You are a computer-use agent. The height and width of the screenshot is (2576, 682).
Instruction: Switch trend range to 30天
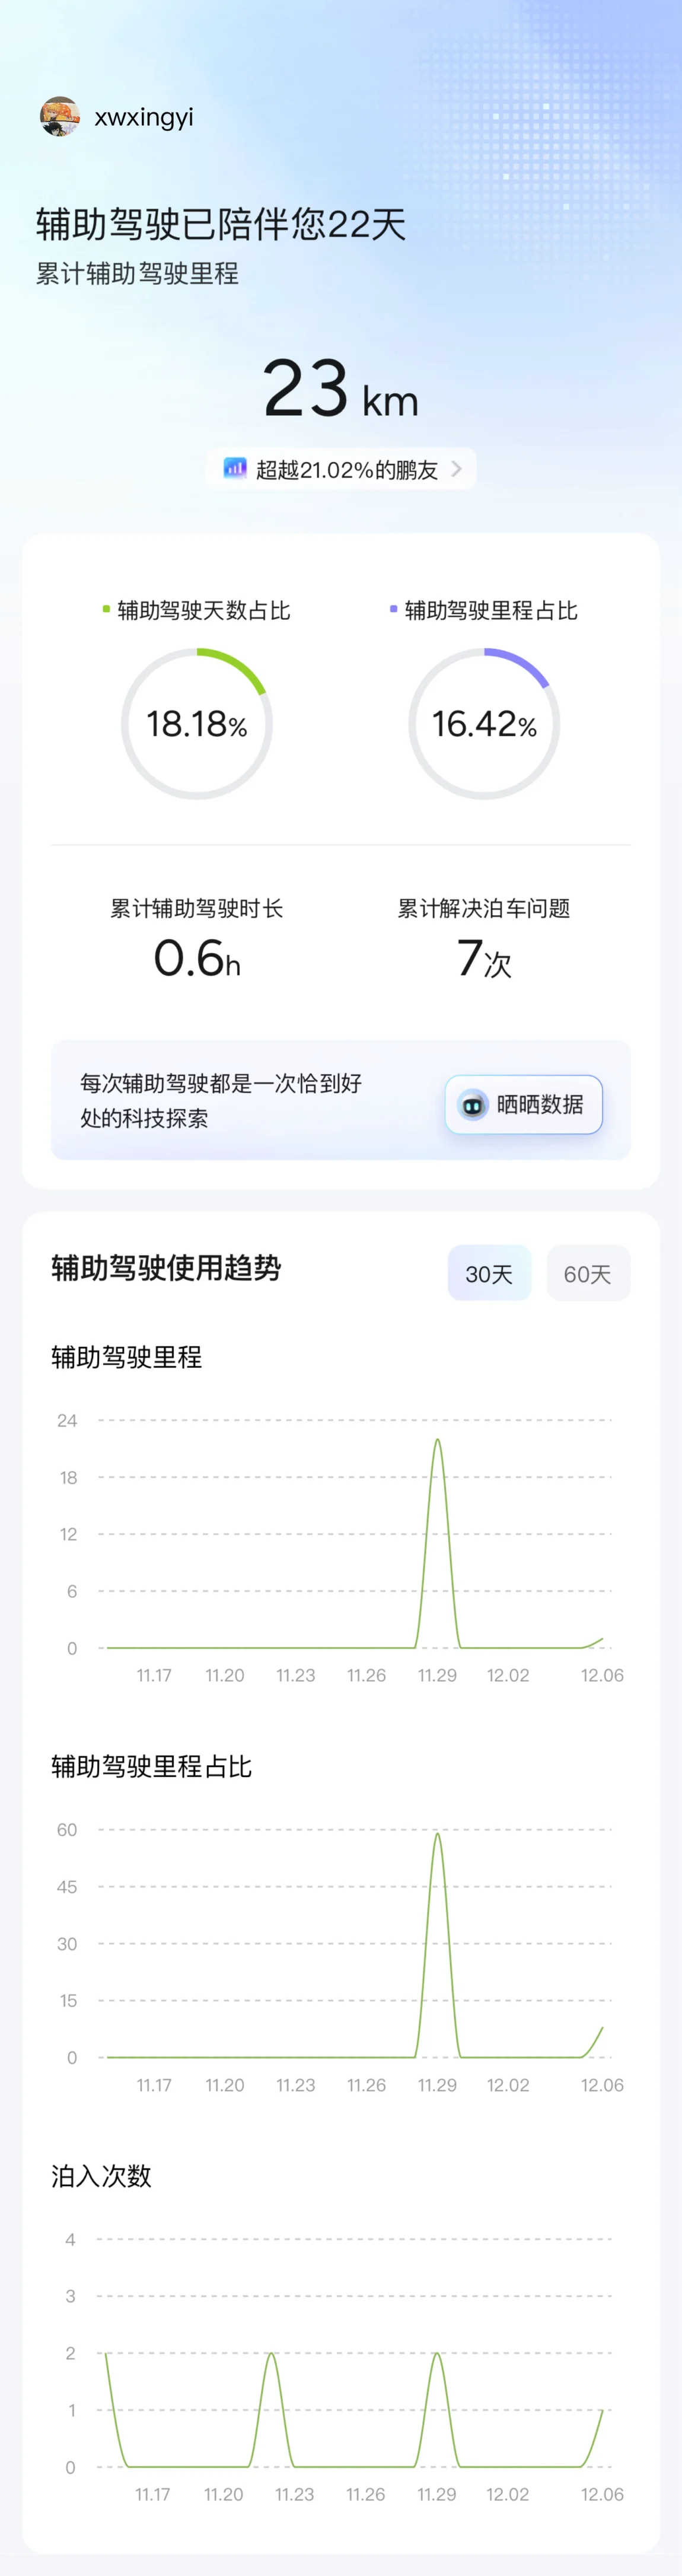pos(489,1273)
